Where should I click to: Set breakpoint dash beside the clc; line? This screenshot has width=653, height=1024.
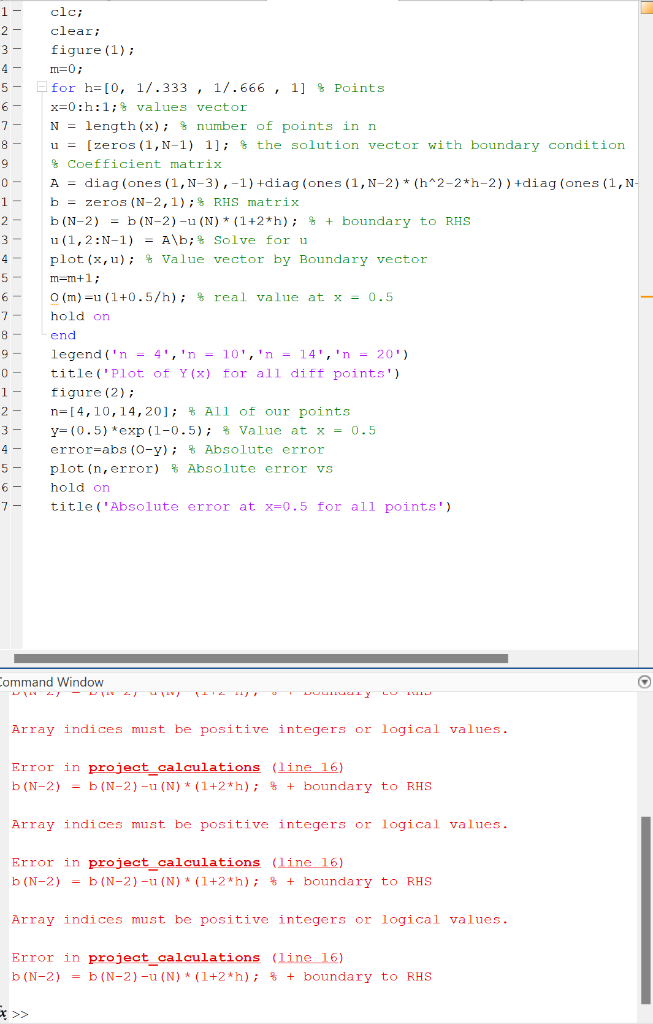[x=17, y=12]
